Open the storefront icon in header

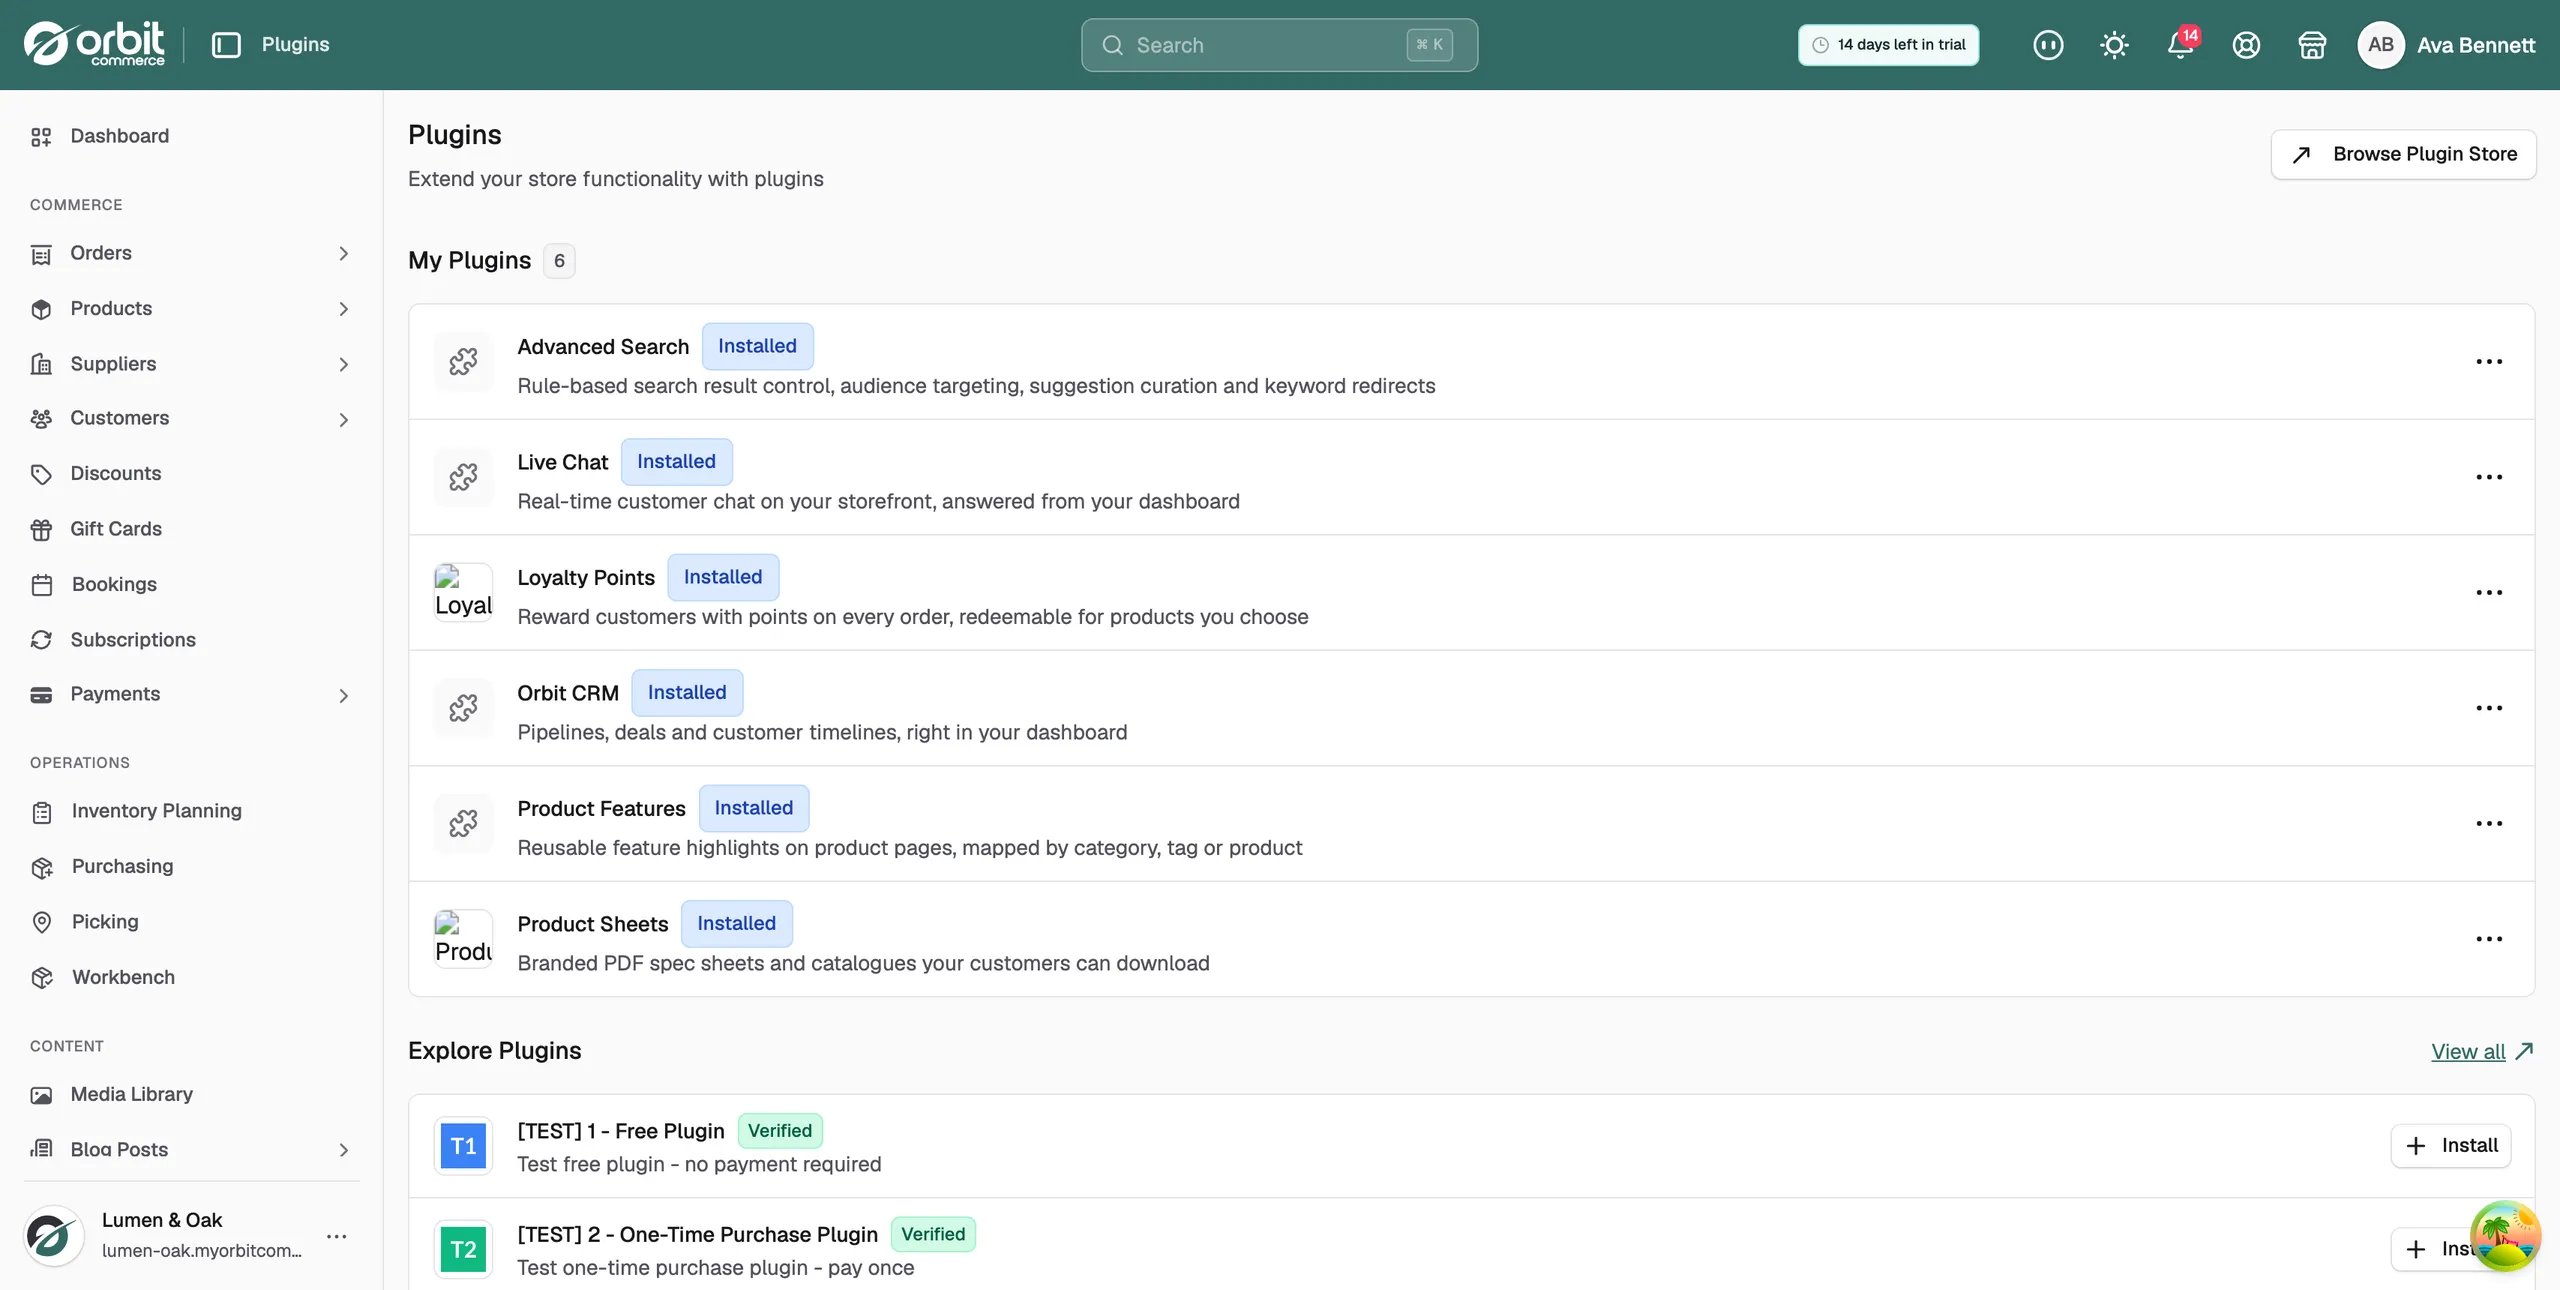[2312, 45]
